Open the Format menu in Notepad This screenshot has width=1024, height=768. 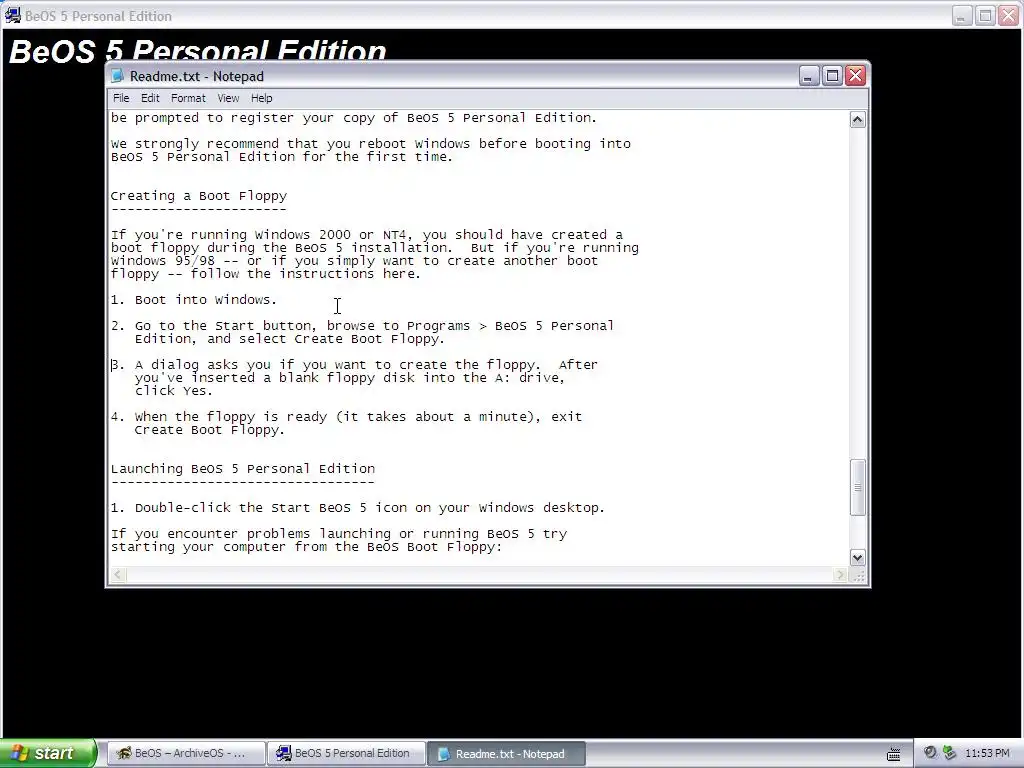point(188,98)
